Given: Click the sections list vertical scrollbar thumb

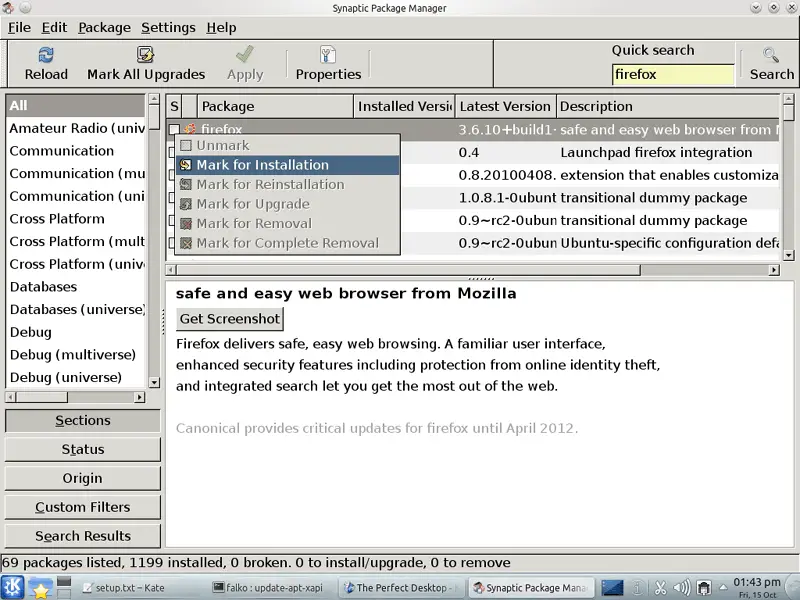Looking at the screenshot, I should tap(154, 118).
